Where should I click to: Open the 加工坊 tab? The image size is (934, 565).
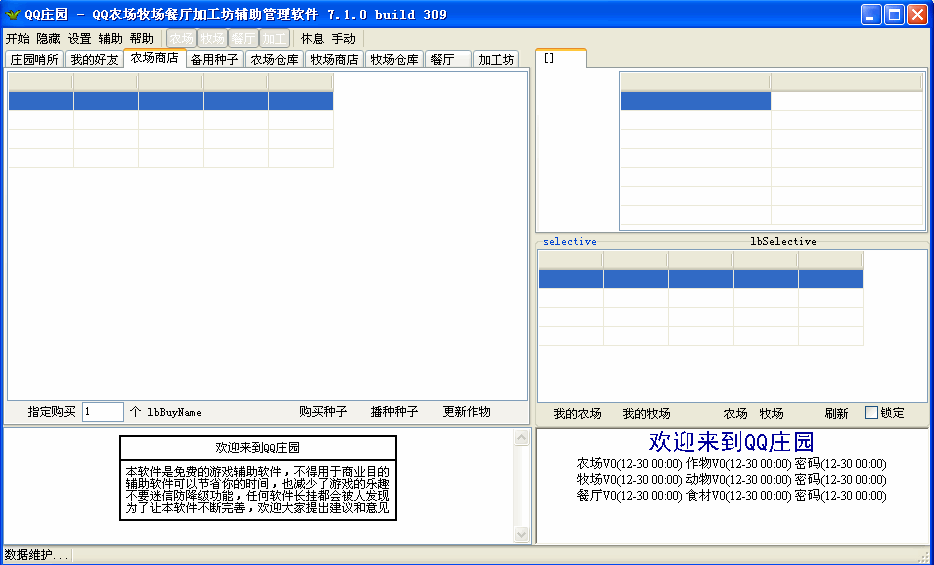496,60
